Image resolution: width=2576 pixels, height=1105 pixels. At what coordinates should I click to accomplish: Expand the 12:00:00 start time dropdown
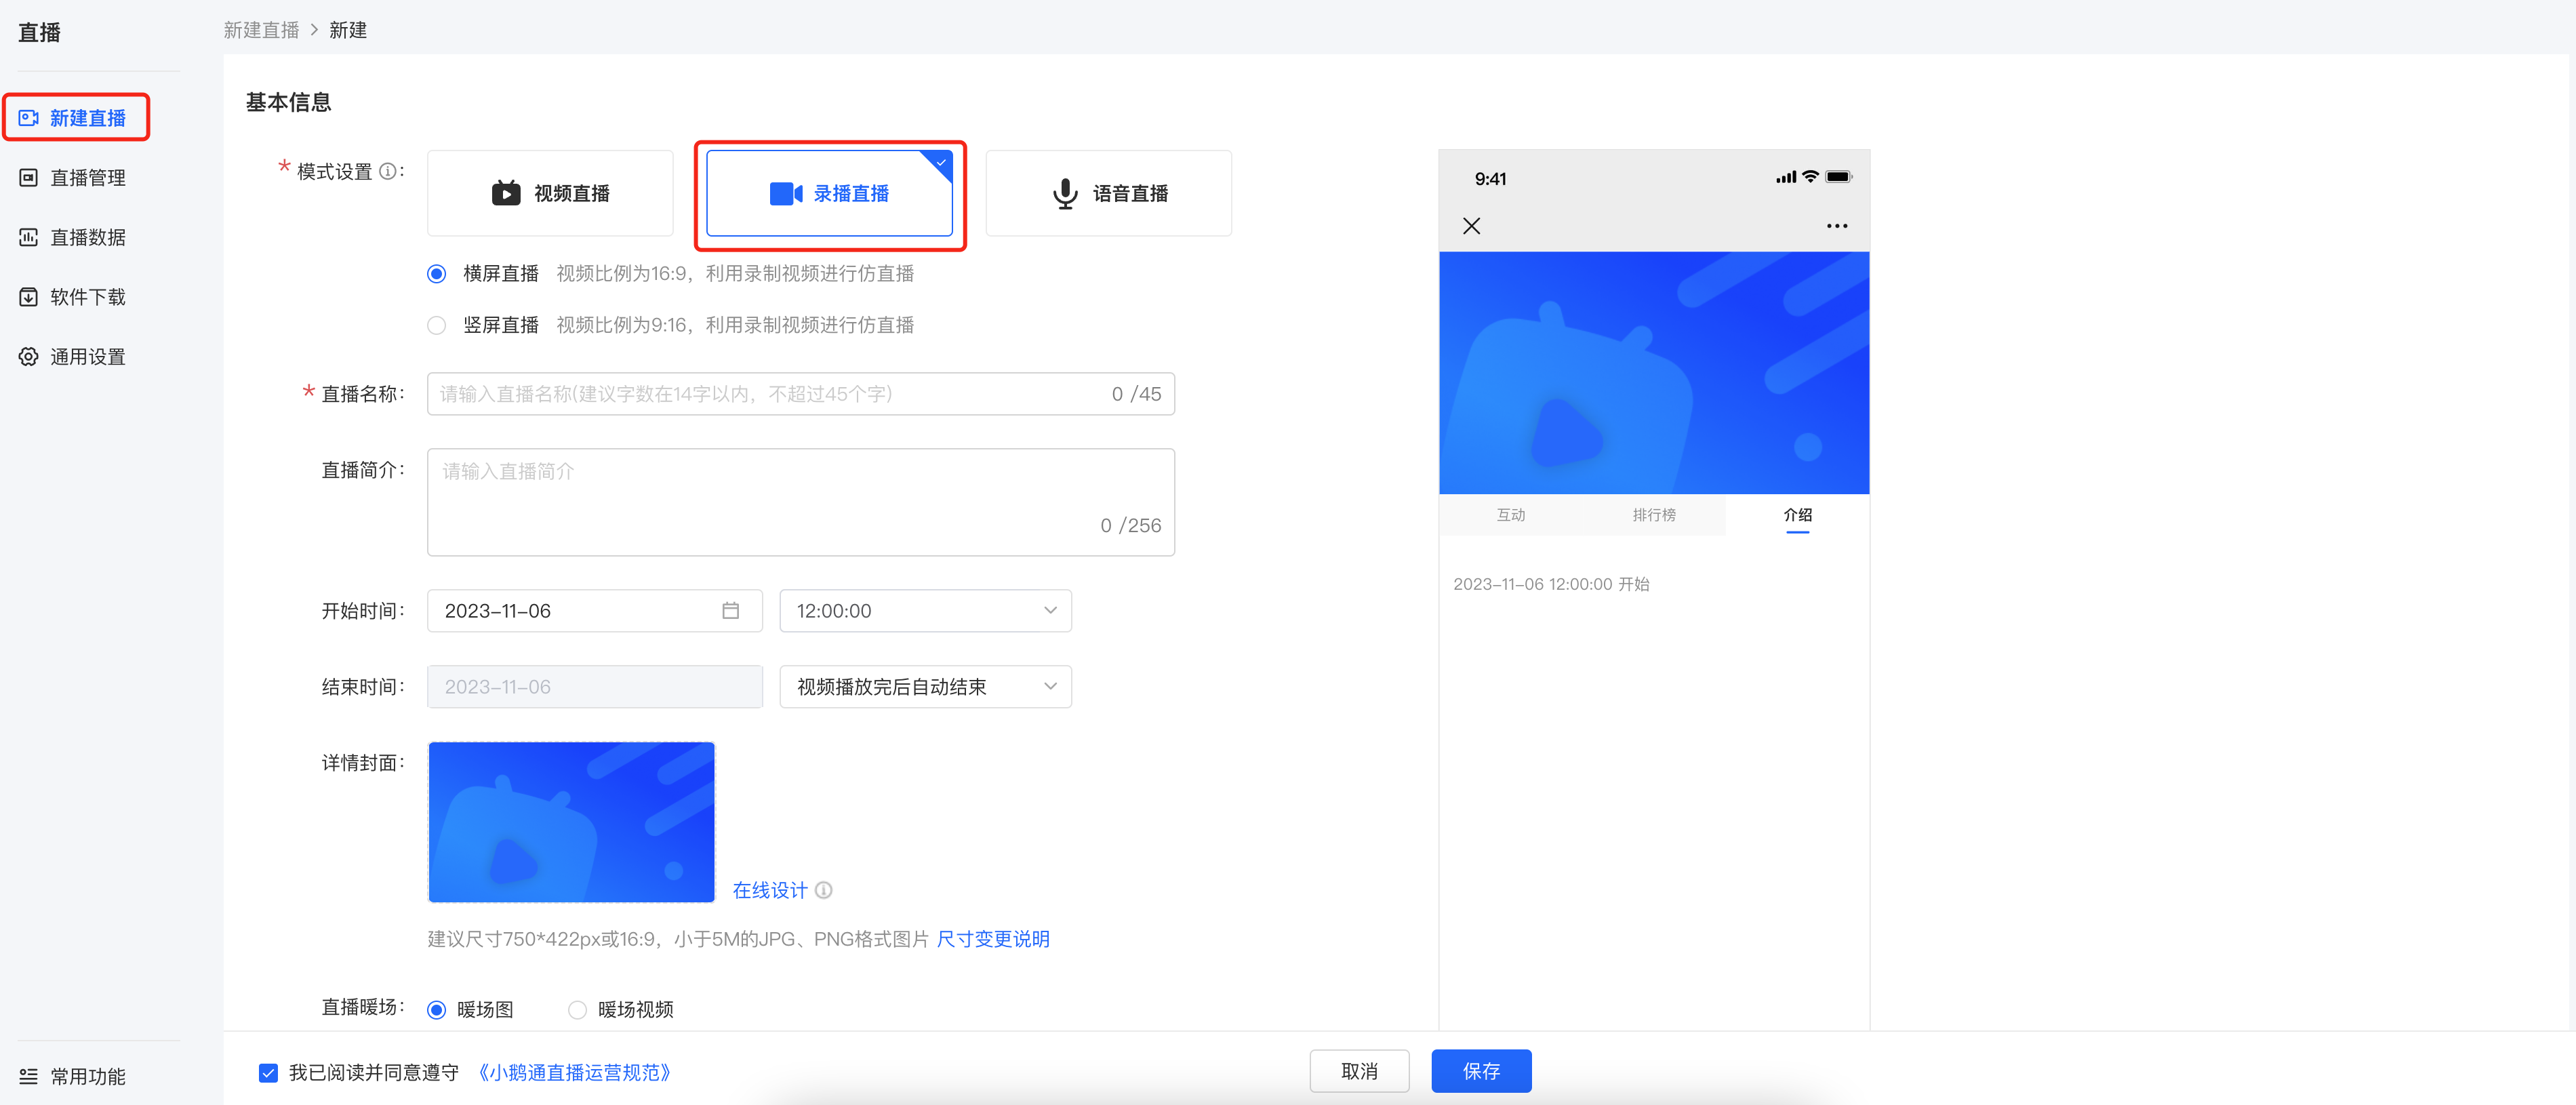(925, 611)
